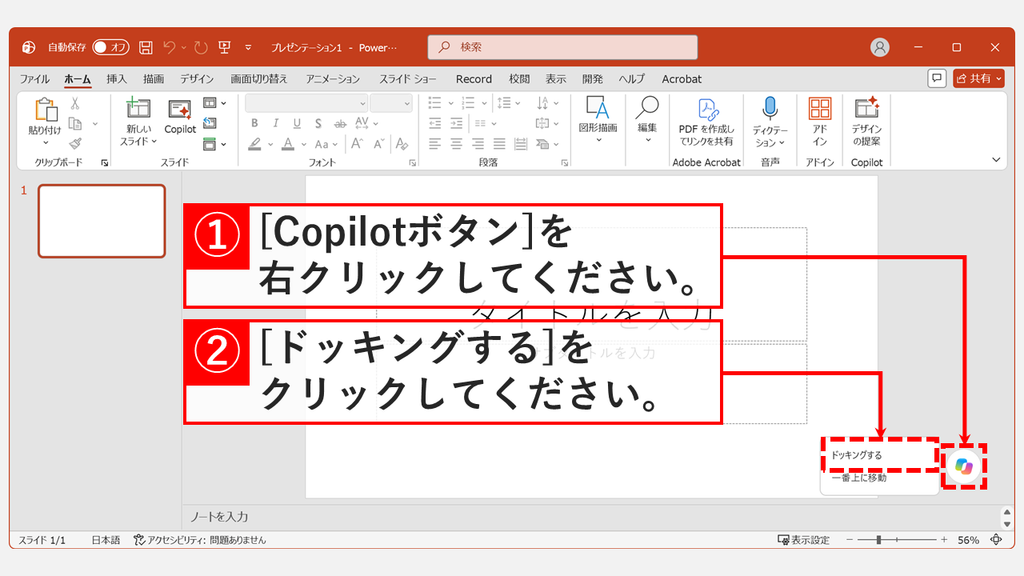Image resolution: width=1024 pixels, height=576 pixels.
Task: Click the text highlight color button
Action: coord(255,144)
